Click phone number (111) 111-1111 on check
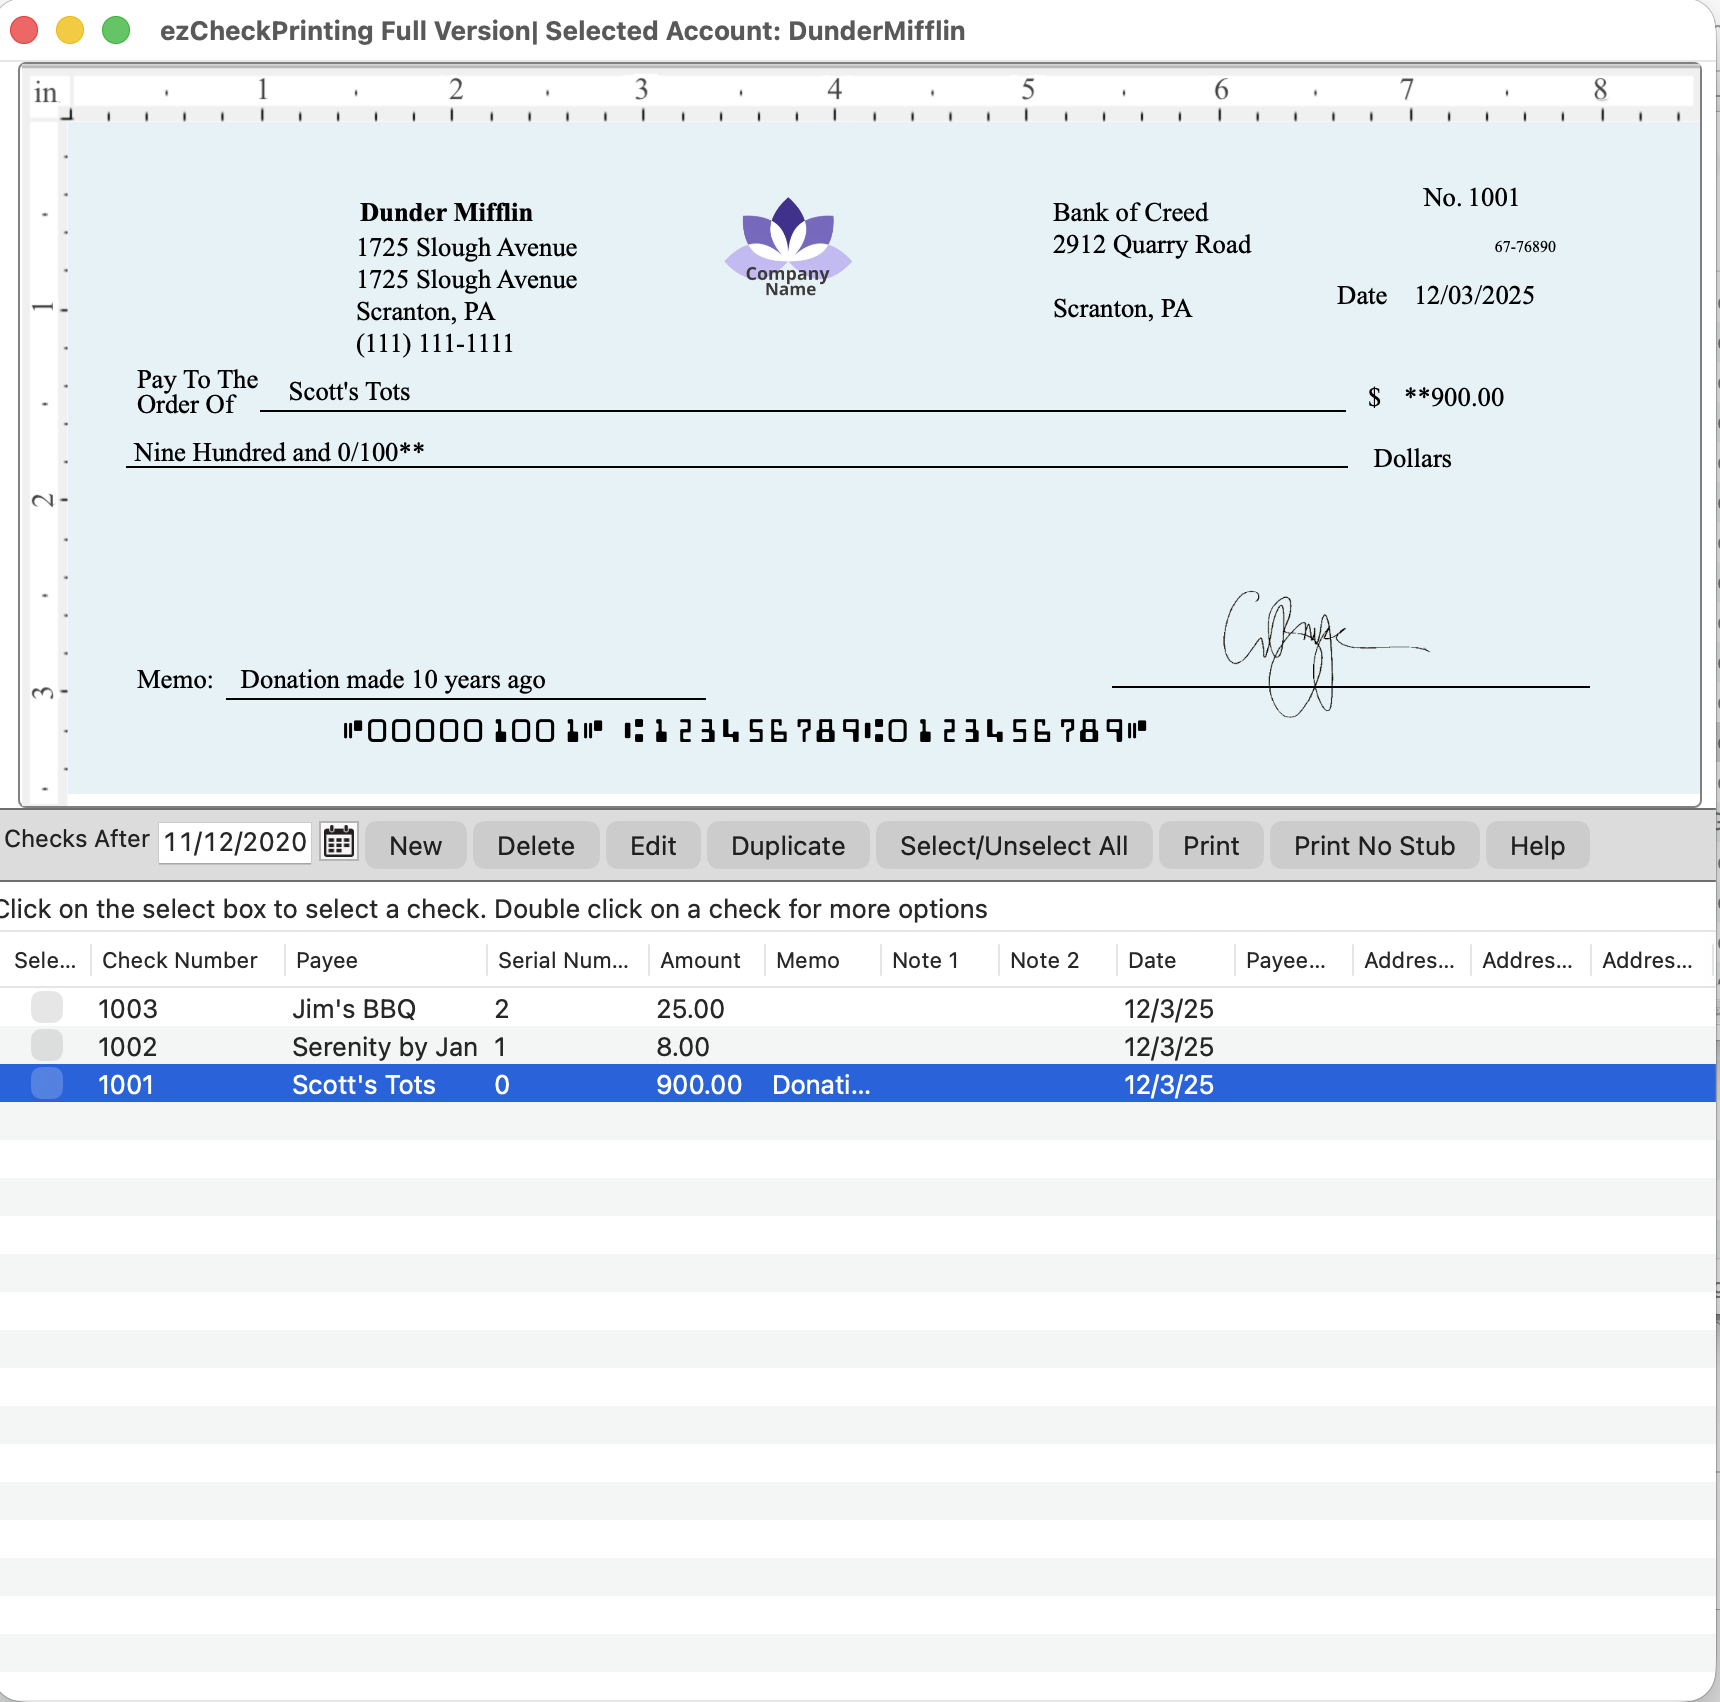This screenshot has height=1702, width=1720. pos(435,343)
